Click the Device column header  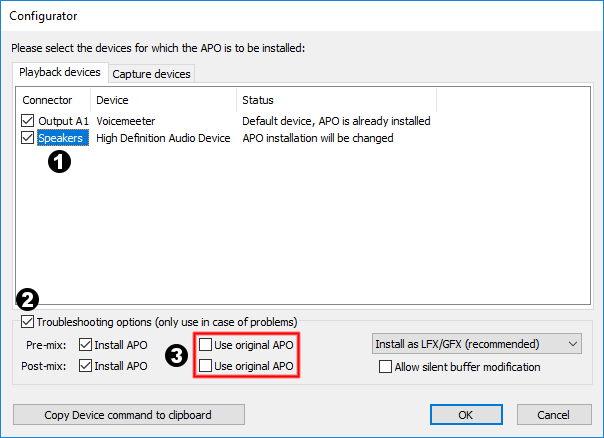coord(112,100)
